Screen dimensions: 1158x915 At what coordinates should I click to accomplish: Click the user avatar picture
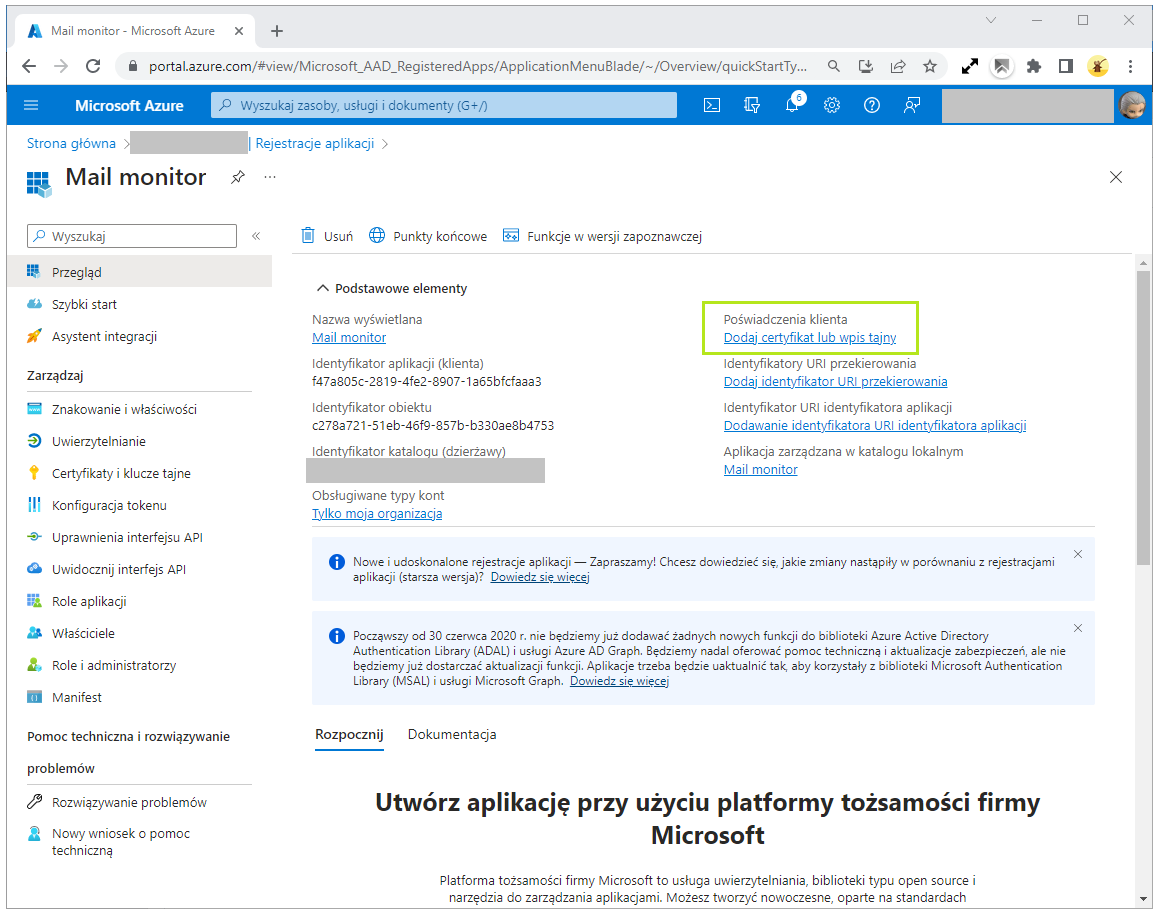click(1132, 106)
